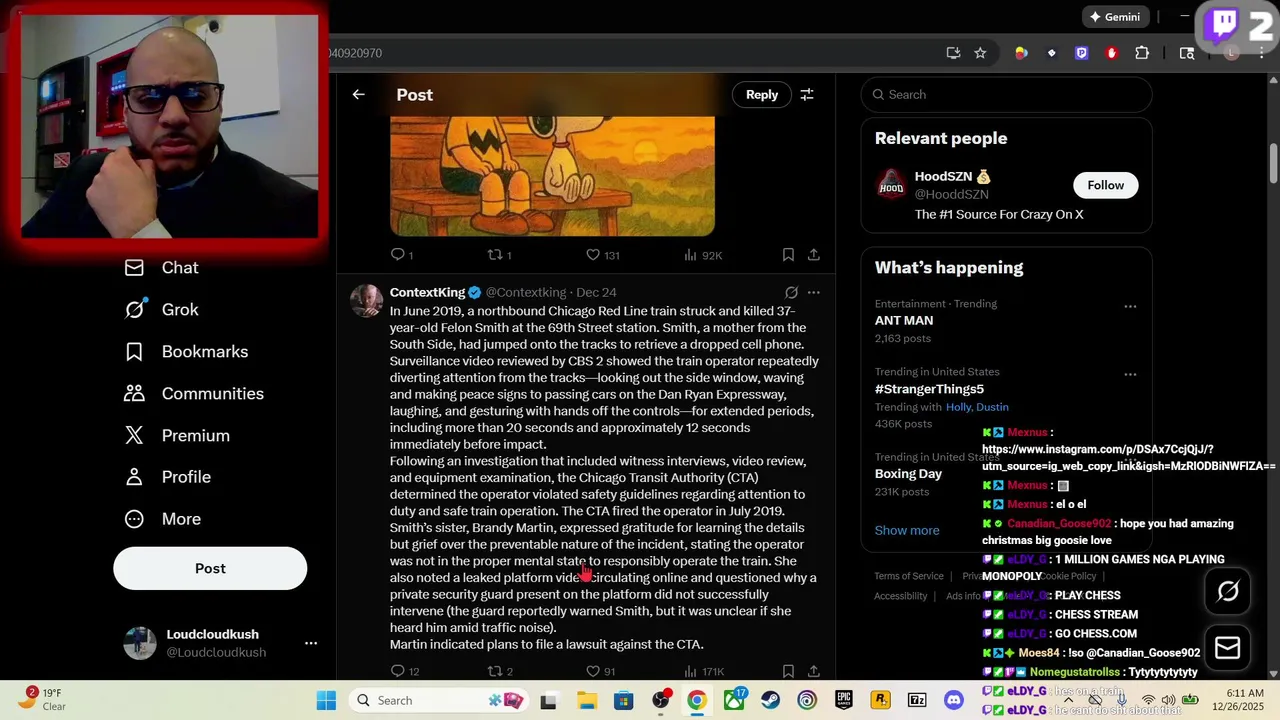Share the ContextKing post
This screenshot has height=720, width=1280.
pyautogui.click(x=814, y=671)
